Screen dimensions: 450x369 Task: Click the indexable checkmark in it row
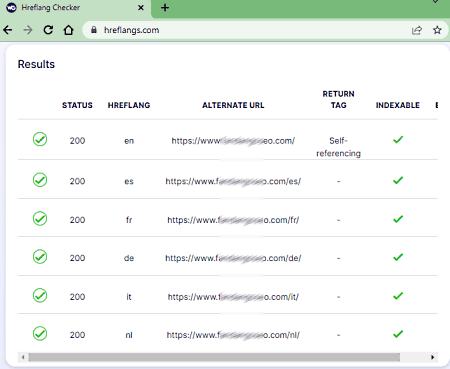(398, 296)
